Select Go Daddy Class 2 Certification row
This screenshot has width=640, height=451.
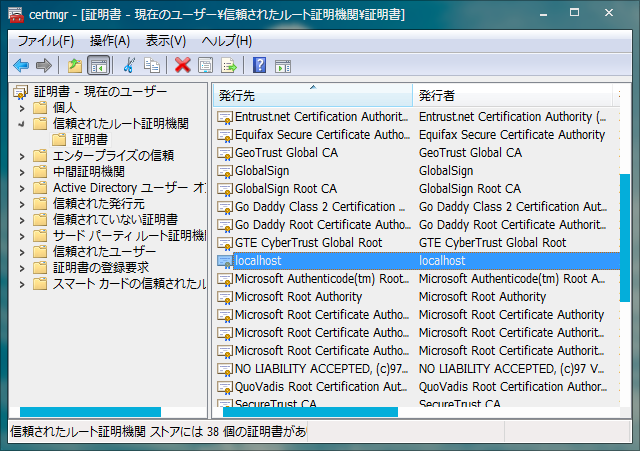pos(416,207)
